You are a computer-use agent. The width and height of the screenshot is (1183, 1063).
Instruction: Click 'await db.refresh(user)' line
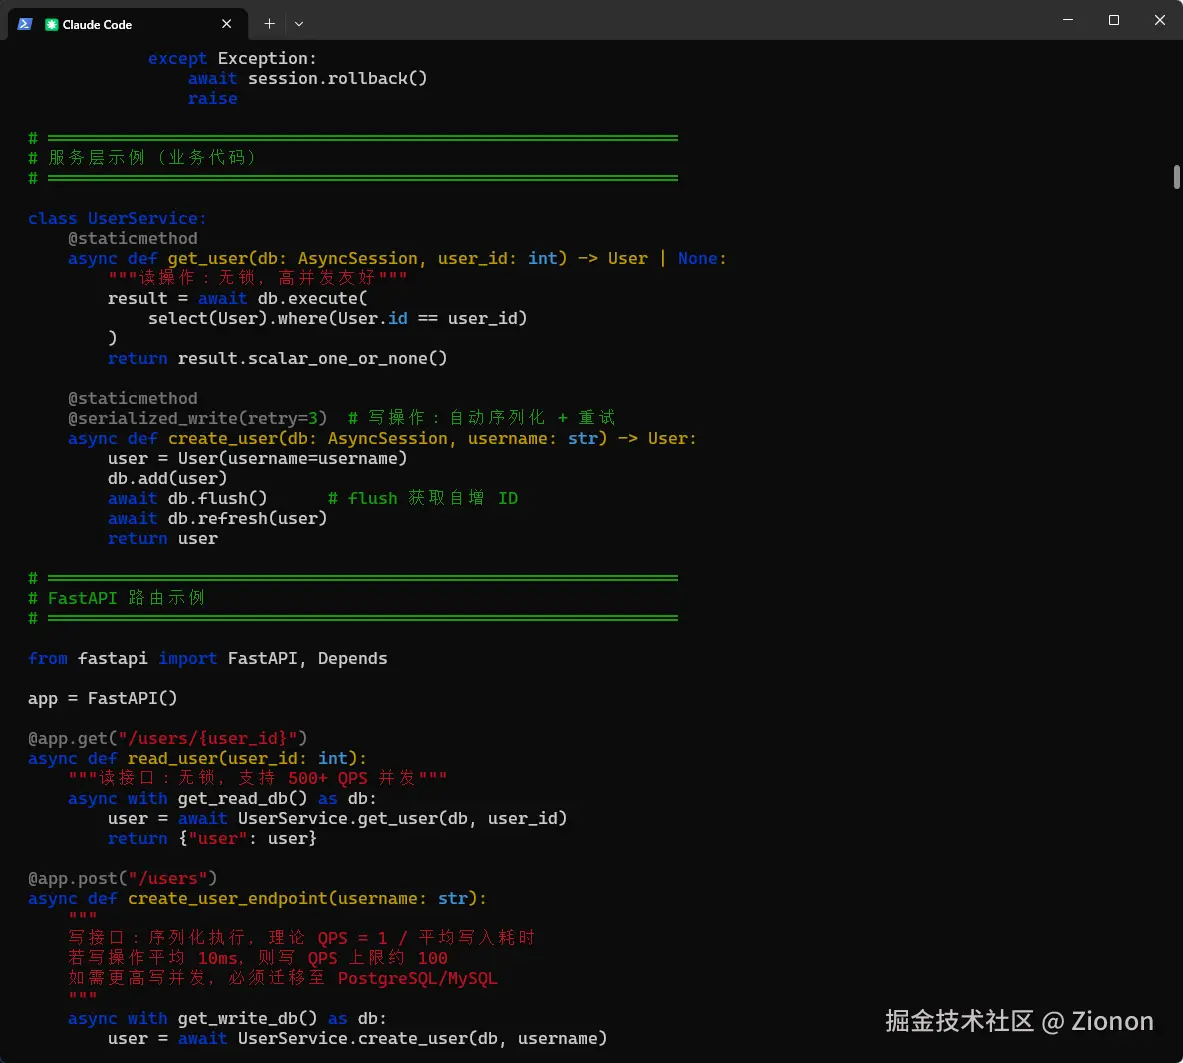click(217, 518)
